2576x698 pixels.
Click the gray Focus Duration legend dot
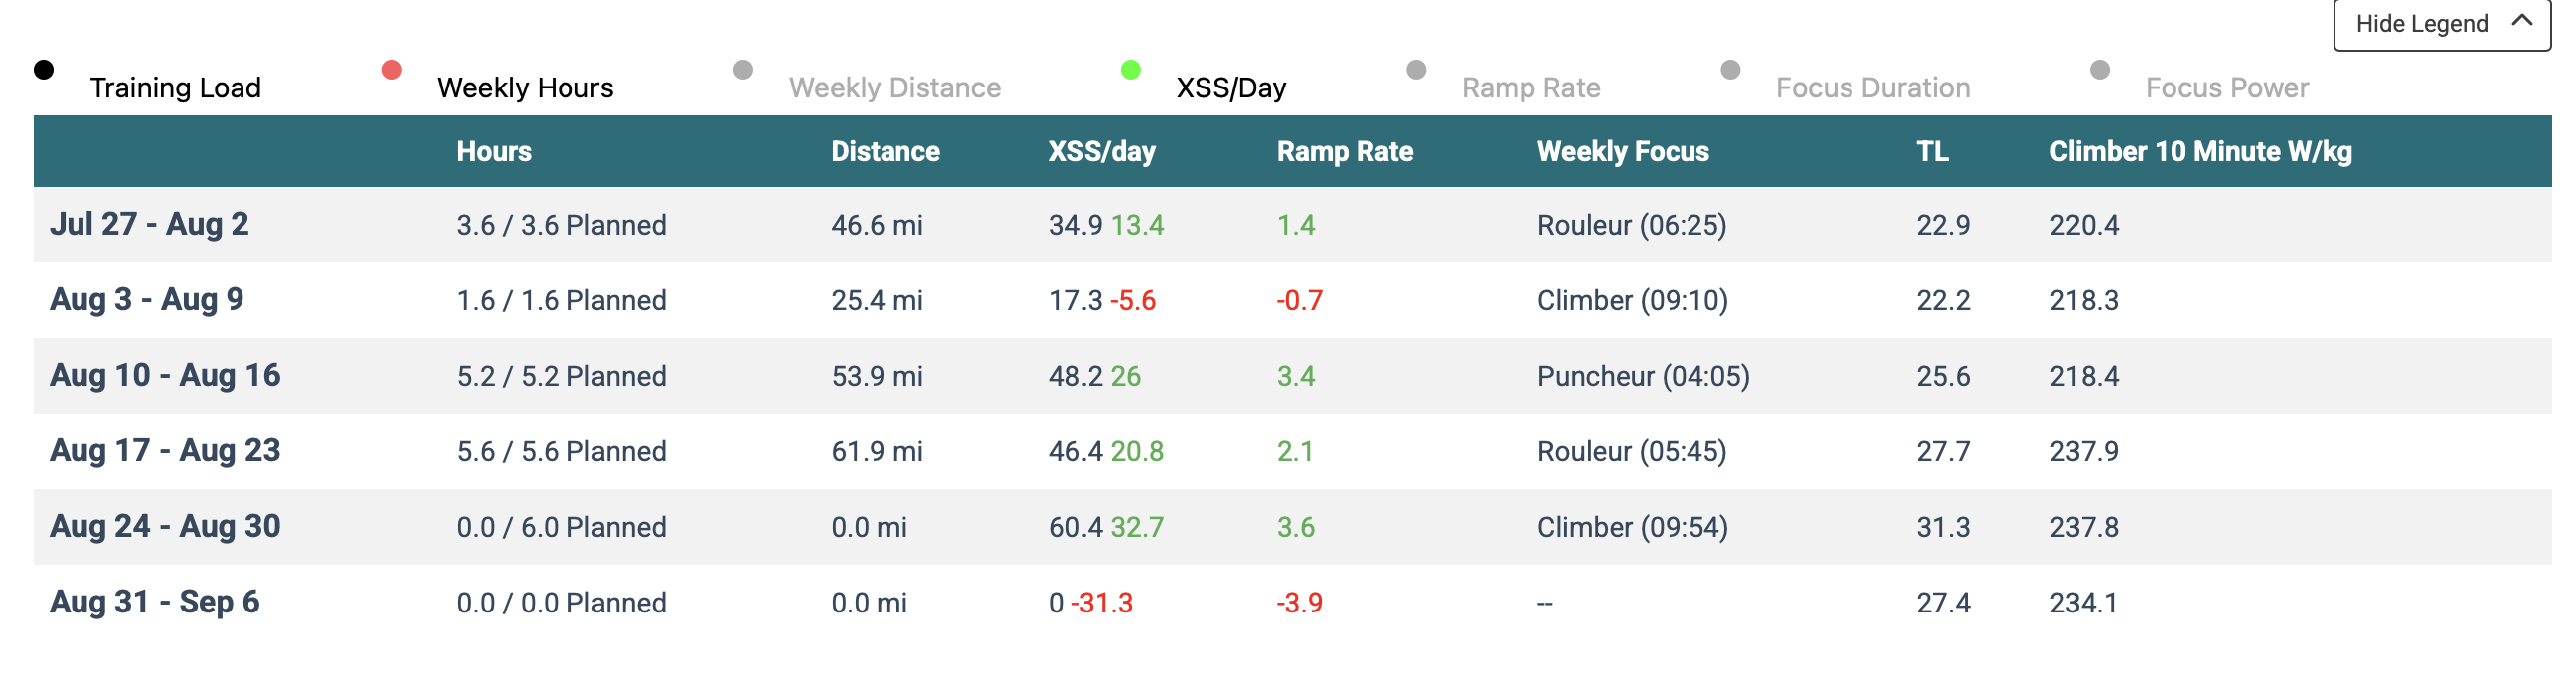pos(1730,70)
